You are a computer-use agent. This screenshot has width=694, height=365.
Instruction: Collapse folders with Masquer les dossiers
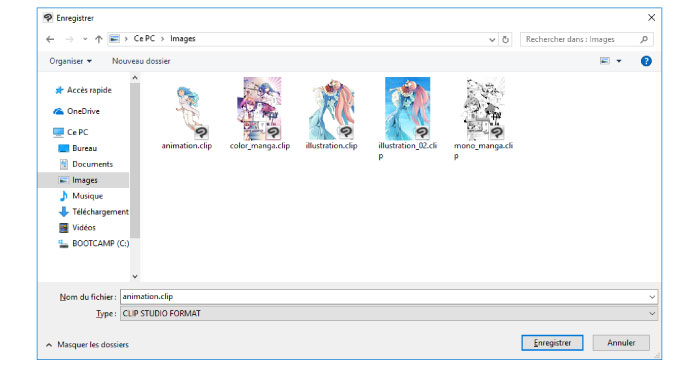coord(87,345)
